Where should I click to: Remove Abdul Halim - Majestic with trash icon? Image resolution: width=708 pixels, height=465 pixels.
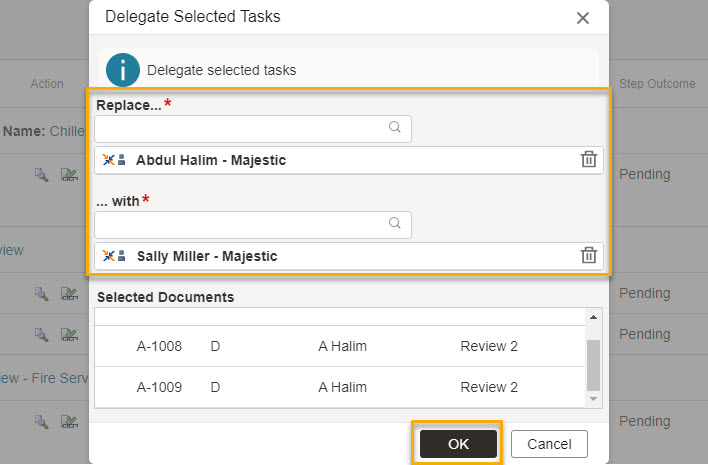pyautogui.click(x=588, y=159)
